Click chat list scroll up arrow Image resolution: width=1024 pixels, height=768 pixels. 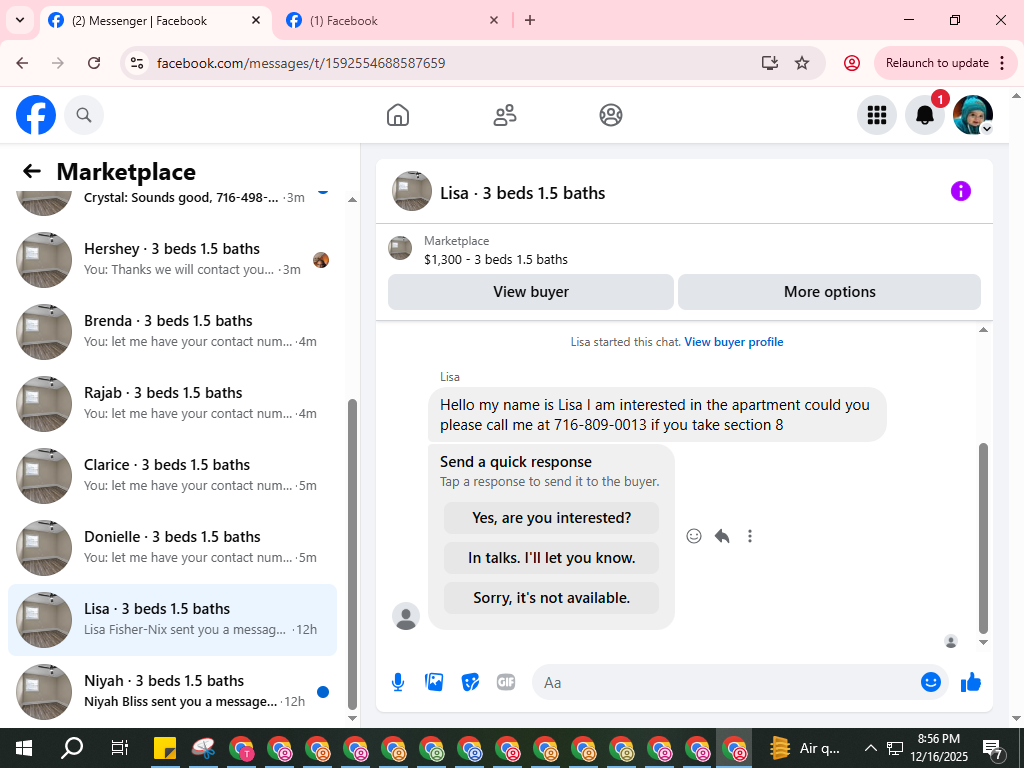(353, 199)
